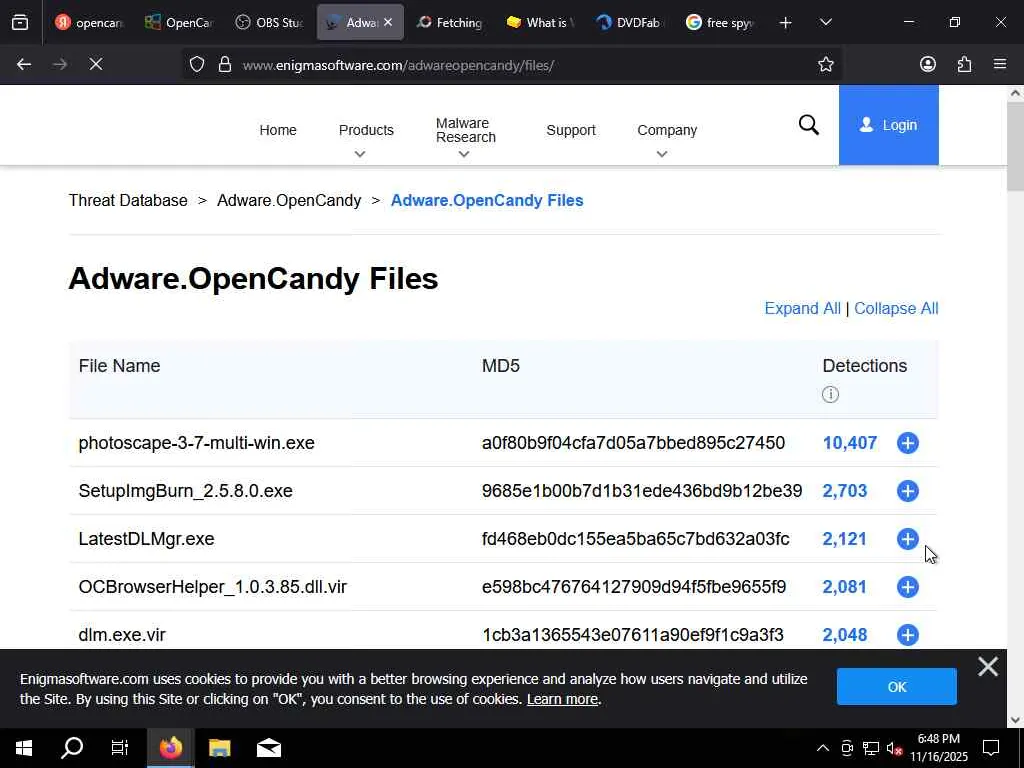Switch to the What is tab
The width and height of the screenshot is (1024, 768).
click(x=540, y=22)
